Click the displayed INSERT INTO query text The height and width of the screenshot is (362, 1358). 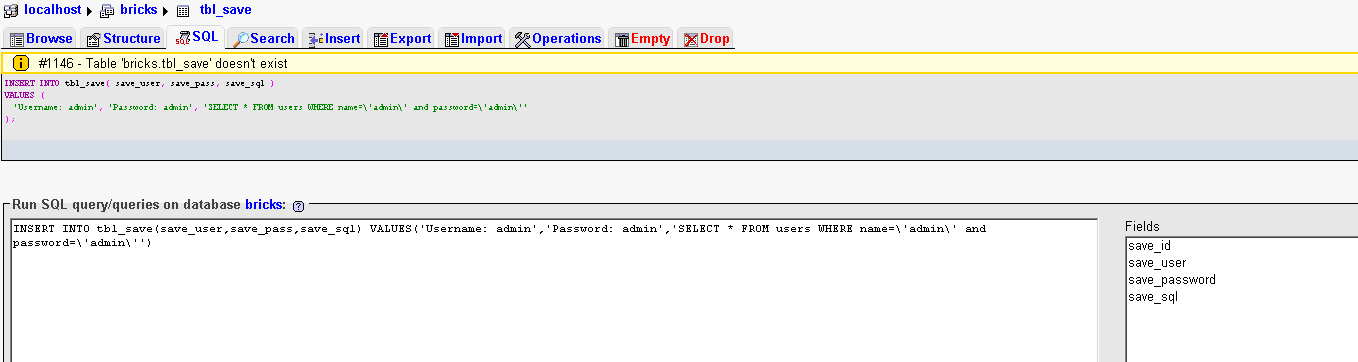pyautogui.click(x=139, y=83)
